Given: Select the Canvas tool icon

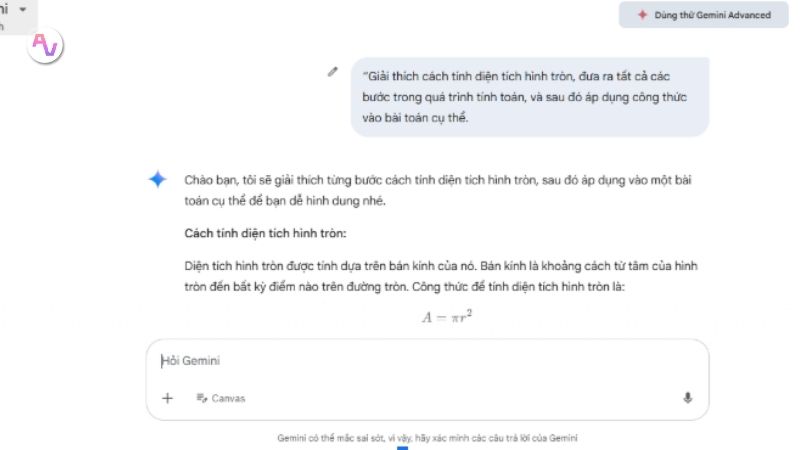Looking at the screenshot, I should [202, 398].
